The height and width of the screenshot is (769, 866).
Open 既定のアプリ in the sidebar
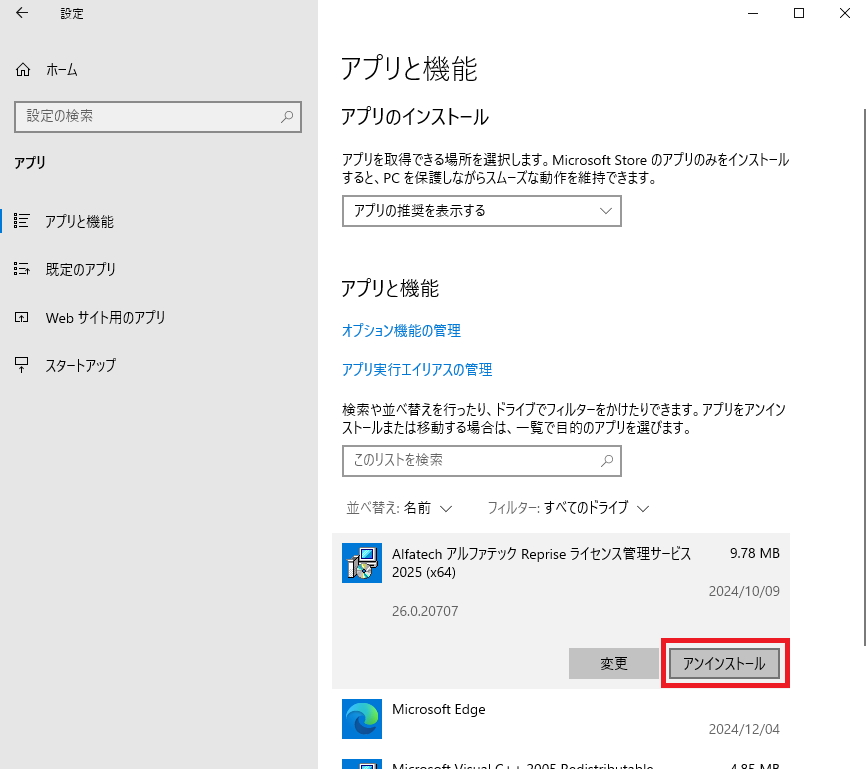point(80,270)
